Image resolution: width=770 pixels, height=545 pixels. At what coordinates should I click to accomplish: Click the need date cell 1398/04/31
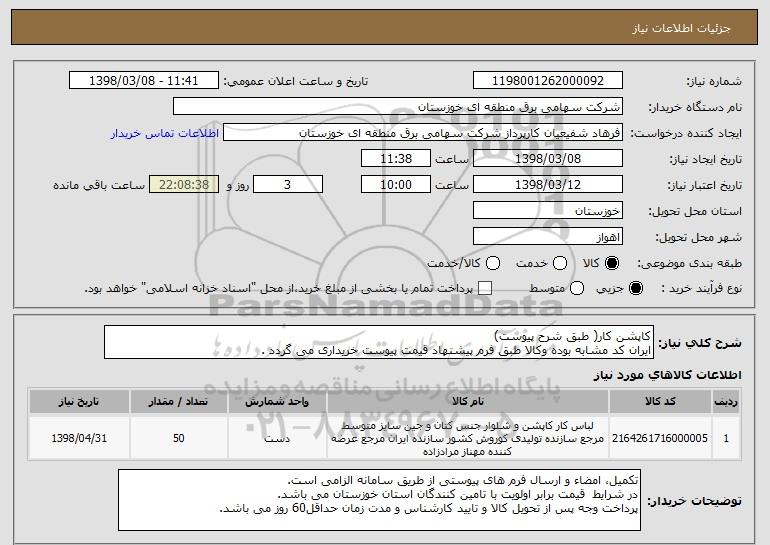(x=79, y=438)
